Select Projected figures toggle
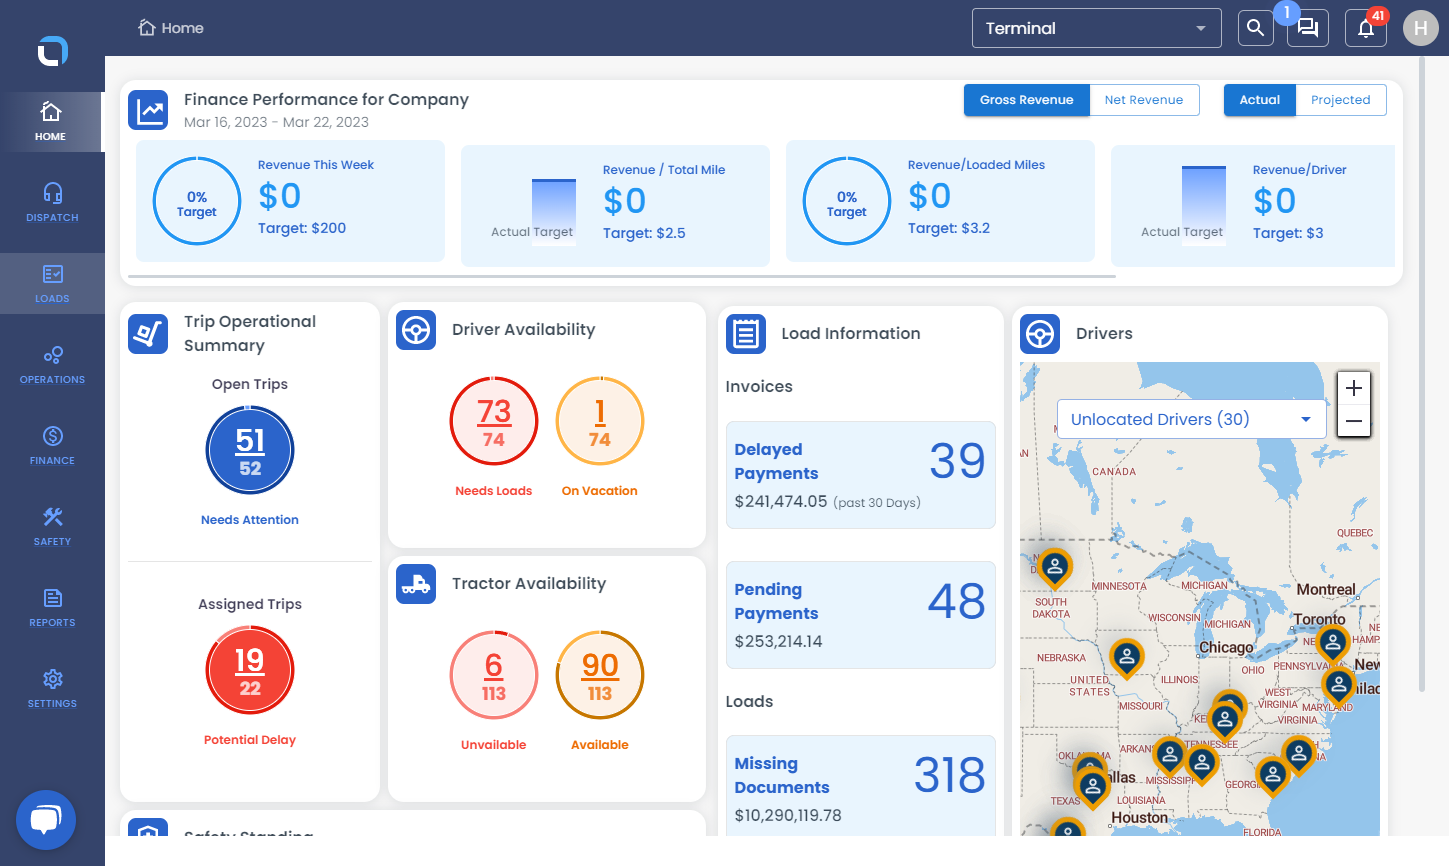The height and width of the screenshot is (866, 1449). 1341,100
